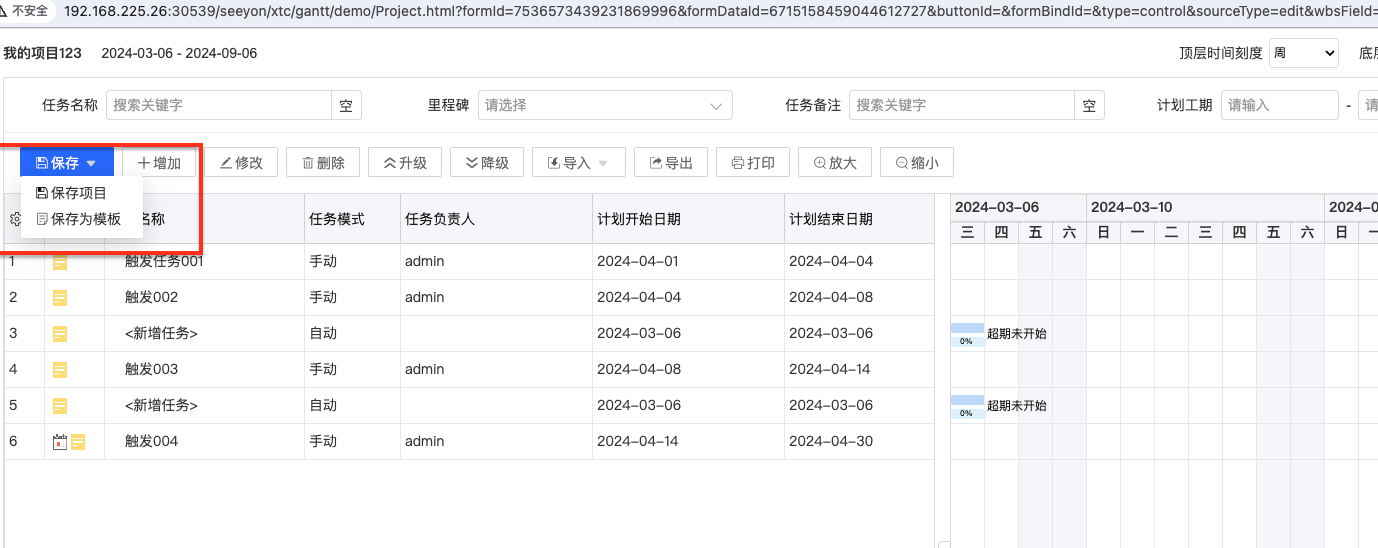This screenshot has width=1378, height=548.
Task: Click the 空 button beside 任务备注 search
Action: 1089,105
